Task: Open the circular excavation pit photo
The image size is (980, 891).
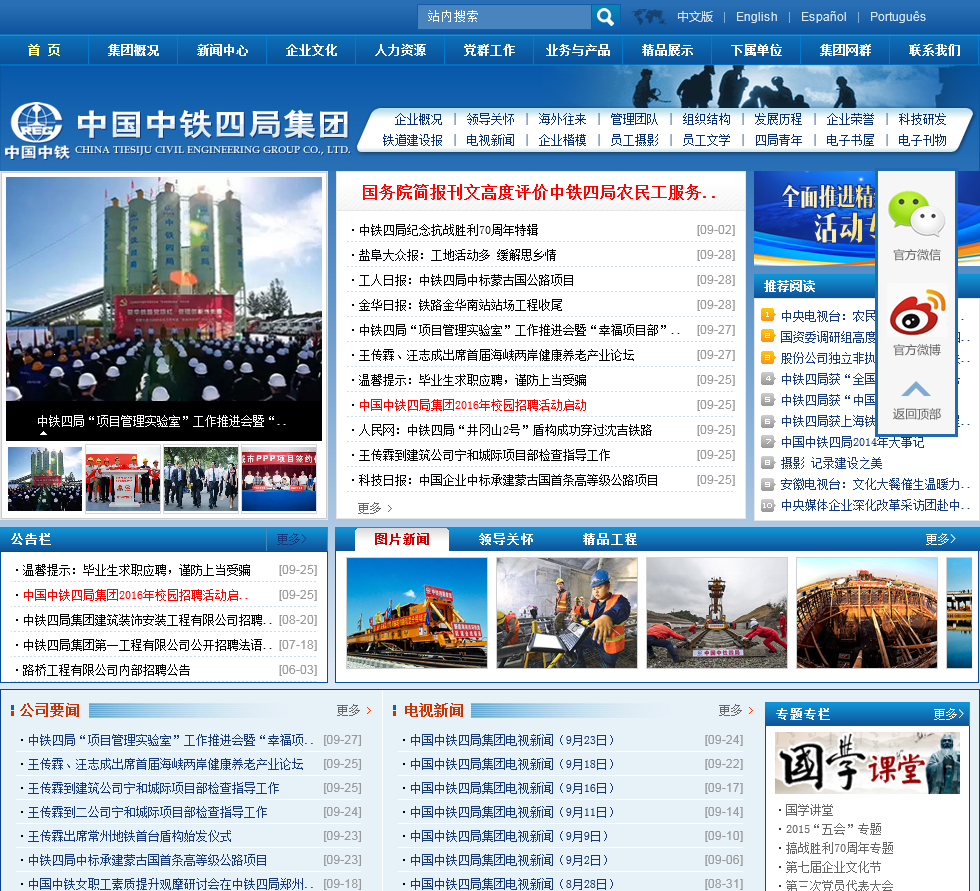Action: pyautogui.click(x=867, y=613)
